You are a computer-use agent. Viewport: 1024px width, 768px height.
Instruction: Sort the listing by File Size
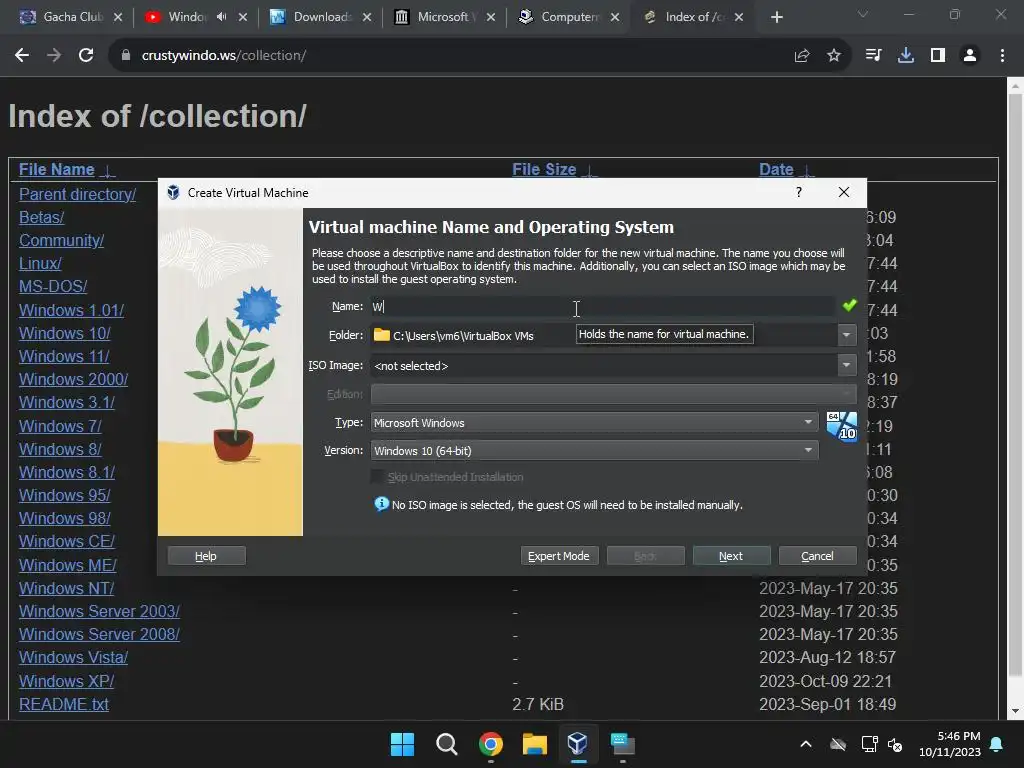544,170
